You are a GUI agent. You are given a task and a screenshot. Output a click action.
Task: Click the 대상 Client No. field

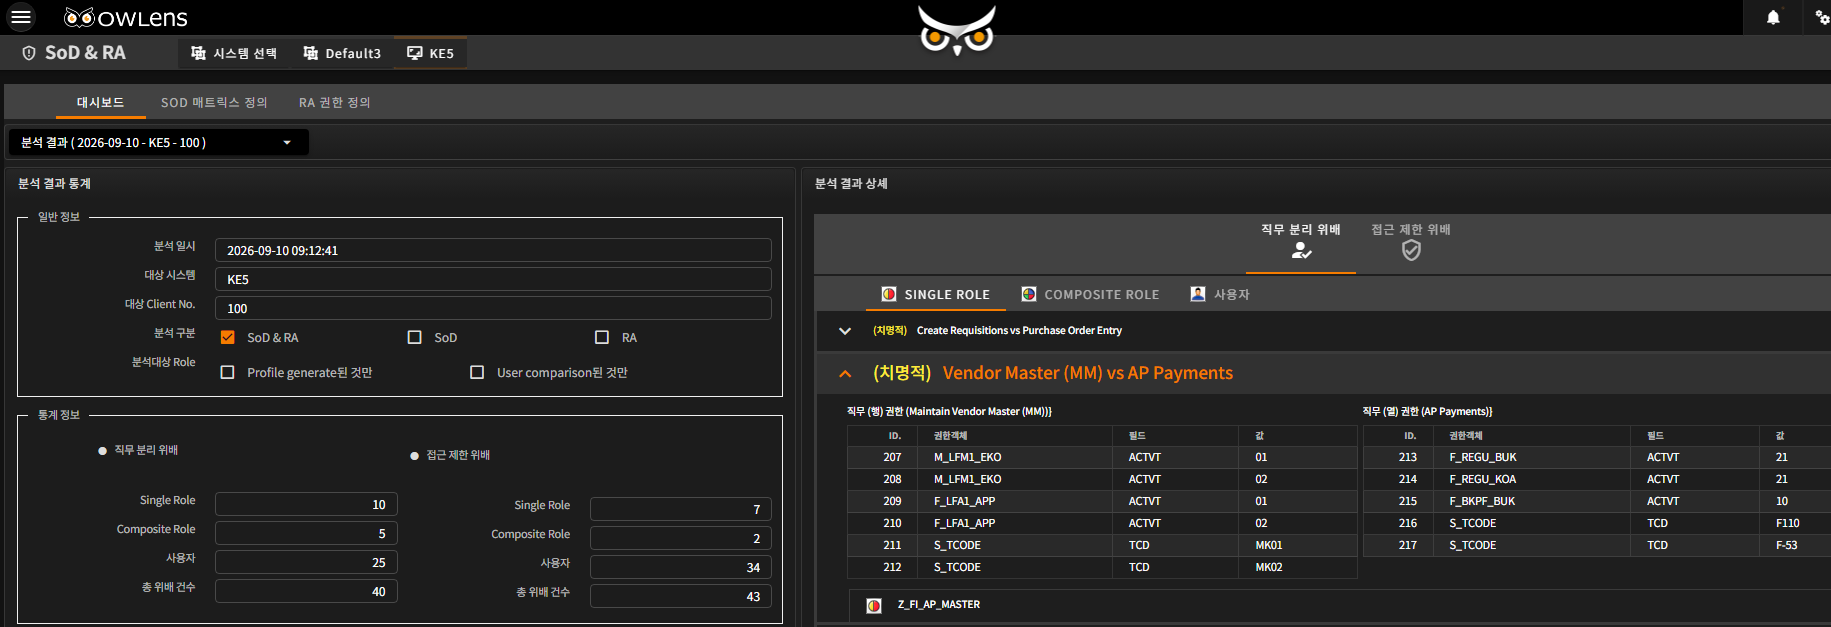tap(493, 308)
